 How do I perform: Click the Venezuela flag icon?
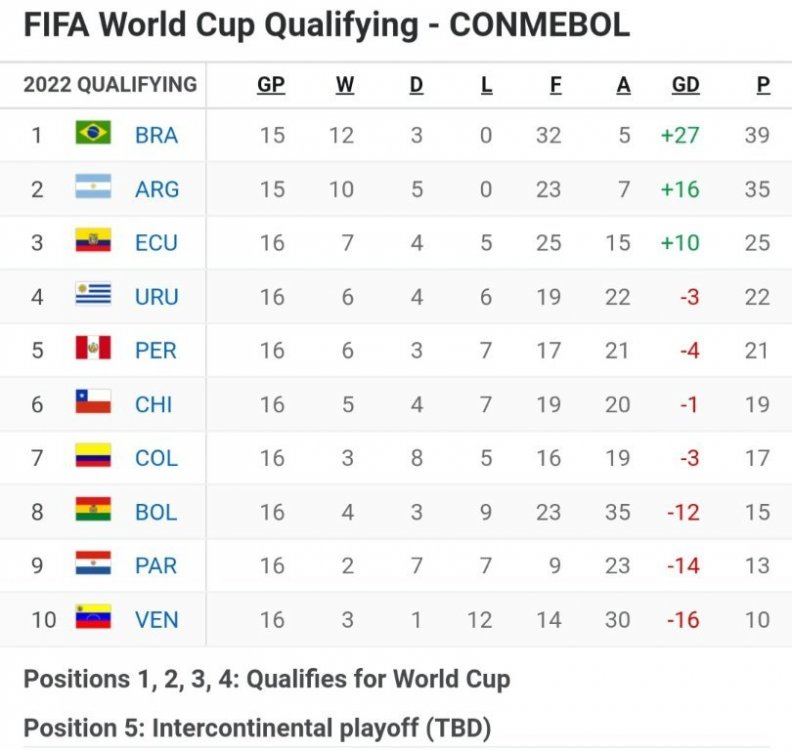click(93, 618)
